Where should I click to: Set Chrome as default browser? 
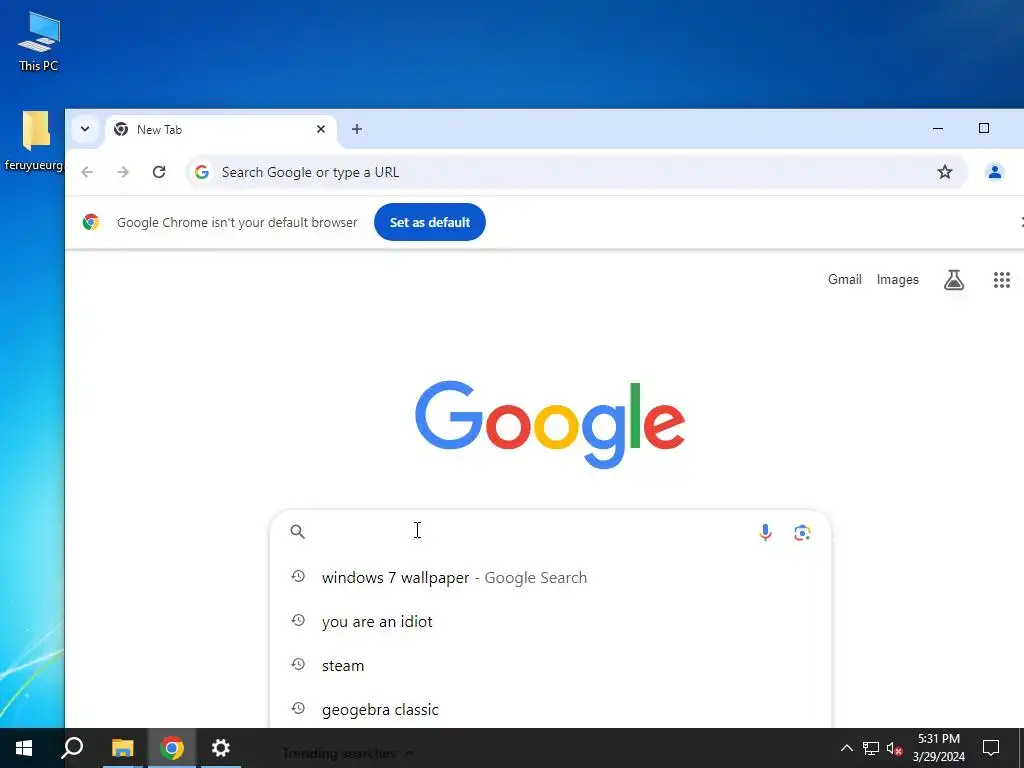coord(430,222)
